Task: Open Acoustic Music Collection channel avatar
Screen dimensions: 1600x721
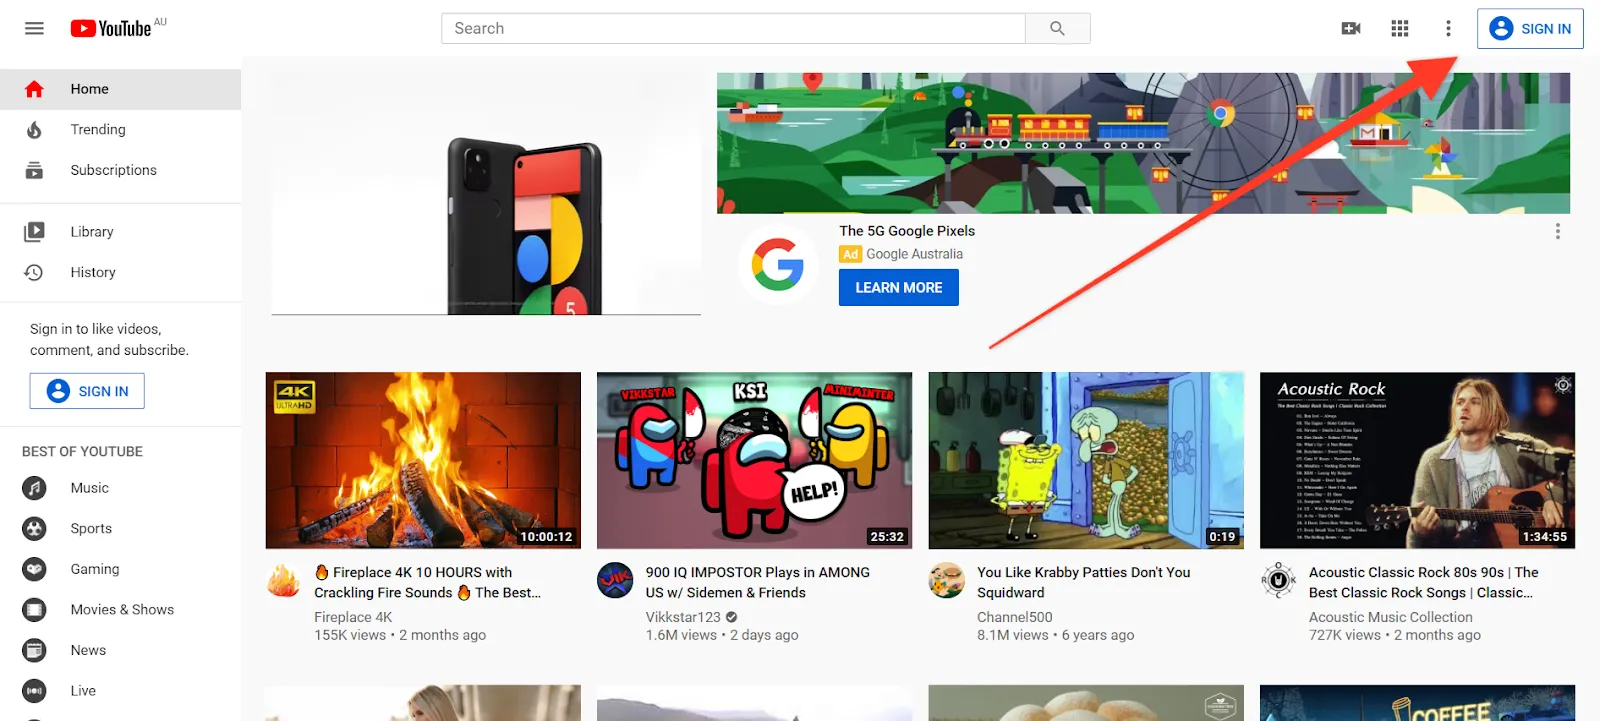Action: (x=1278, y=580)
